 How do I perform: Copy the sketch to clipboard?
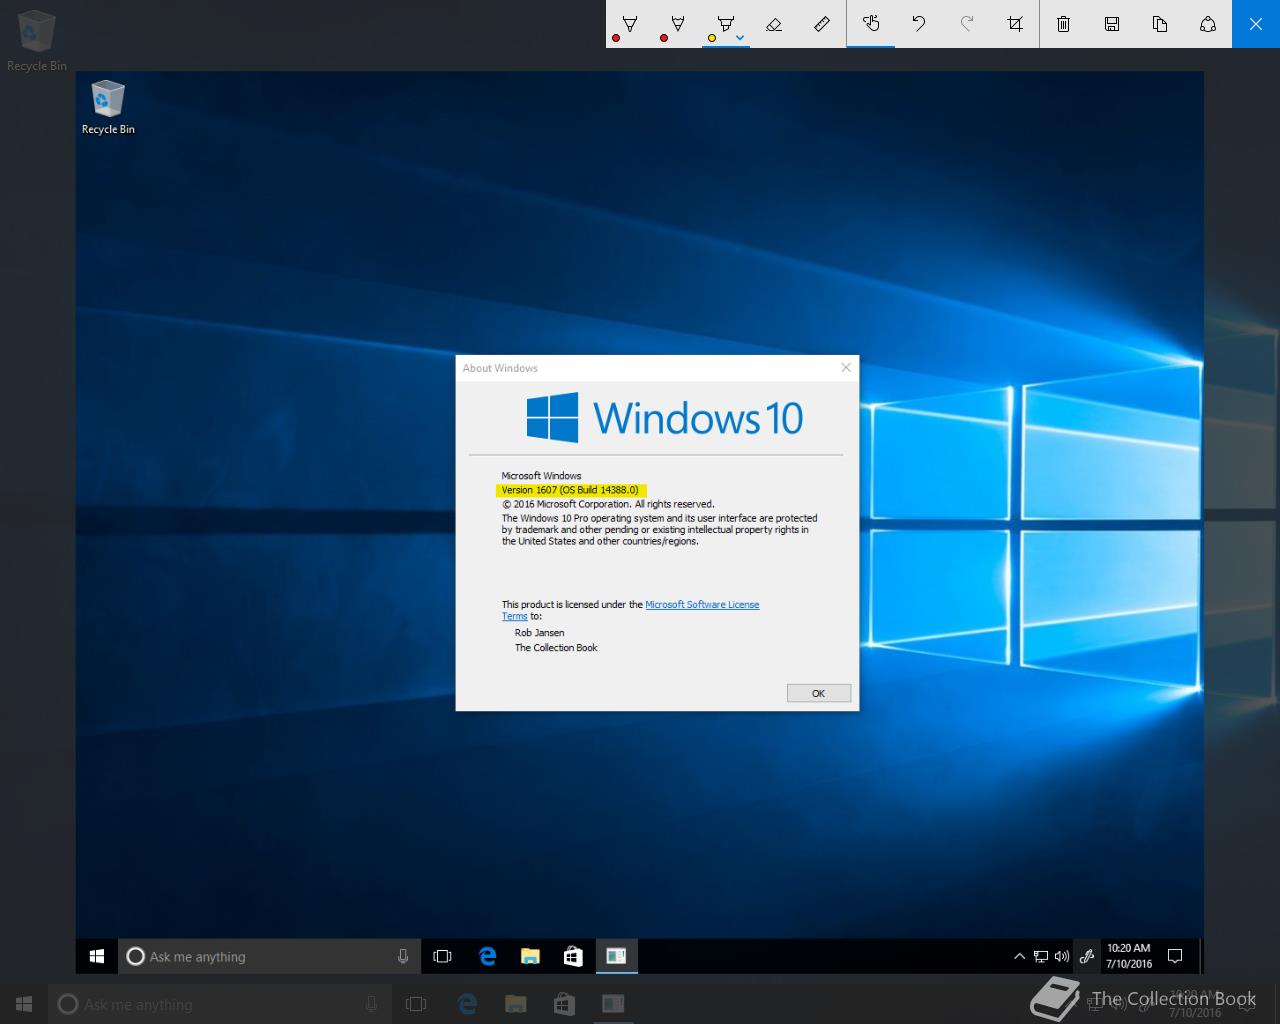coord(1160,24)
